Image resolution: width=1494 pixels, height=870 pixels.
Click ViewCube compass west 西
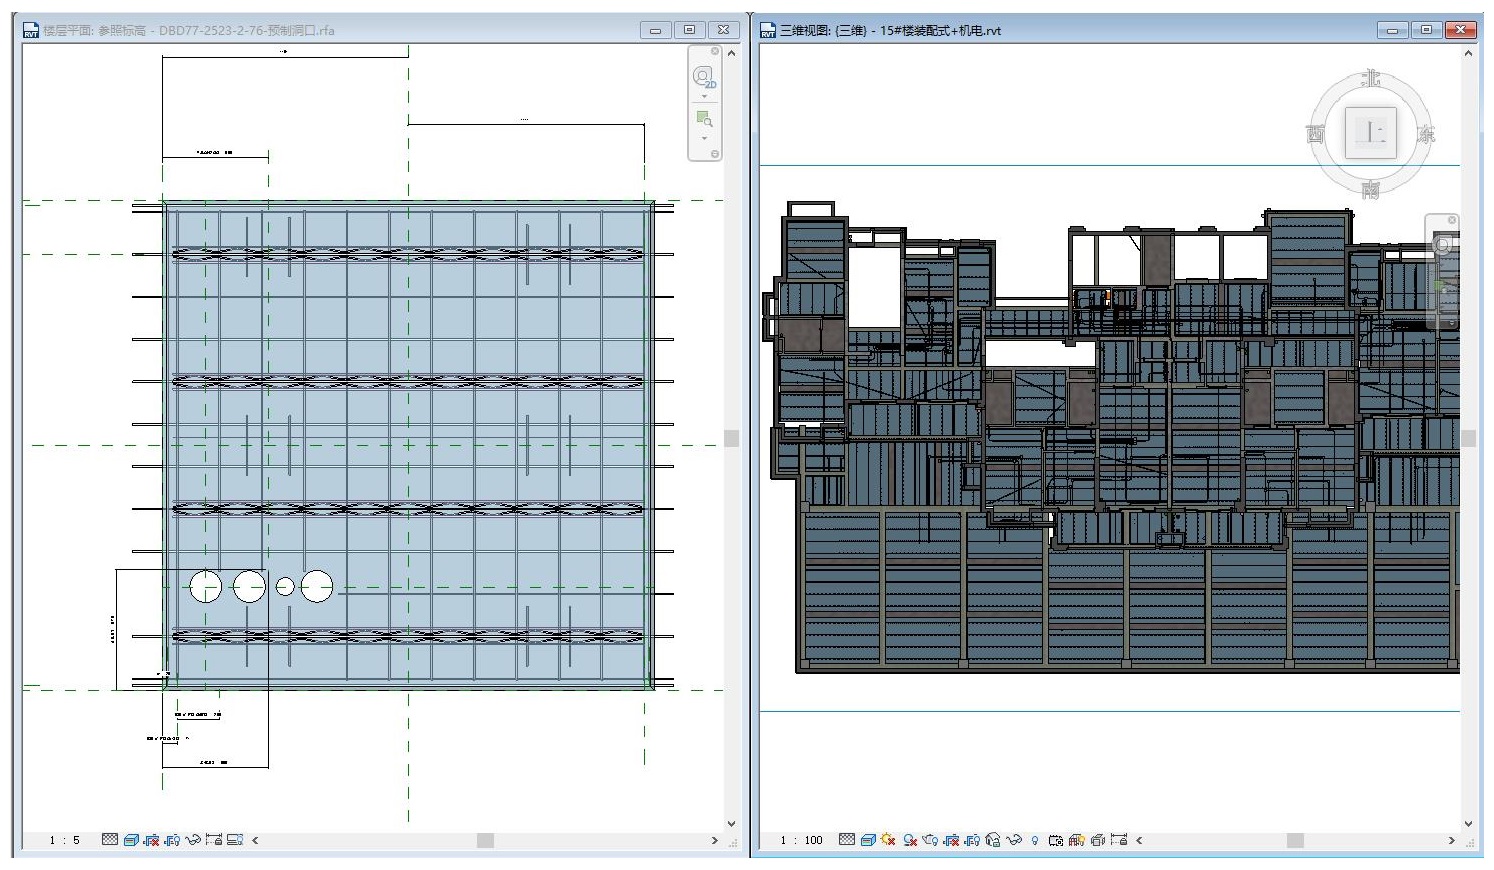(x=1316, y=133)
